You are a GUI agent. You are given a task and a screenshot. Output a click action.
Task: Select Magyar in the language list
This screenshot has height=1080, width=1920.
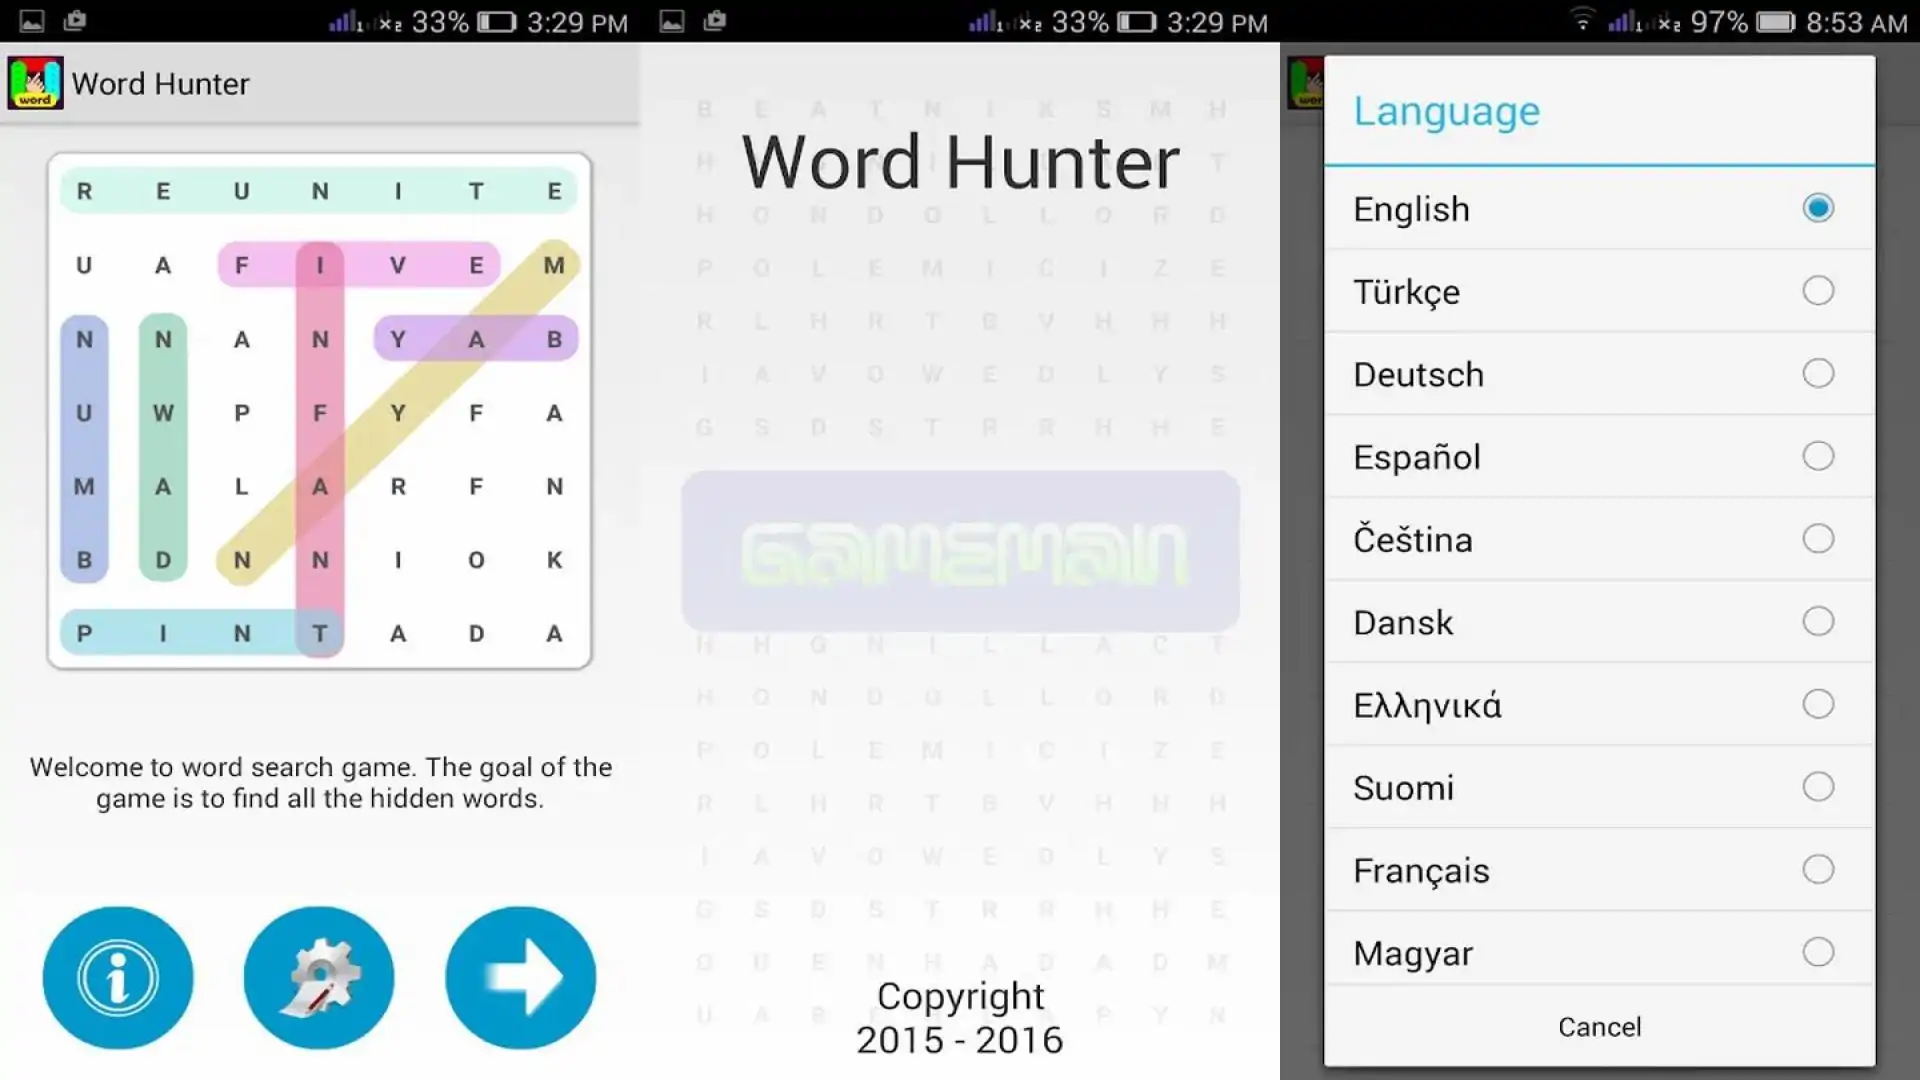1599,953
